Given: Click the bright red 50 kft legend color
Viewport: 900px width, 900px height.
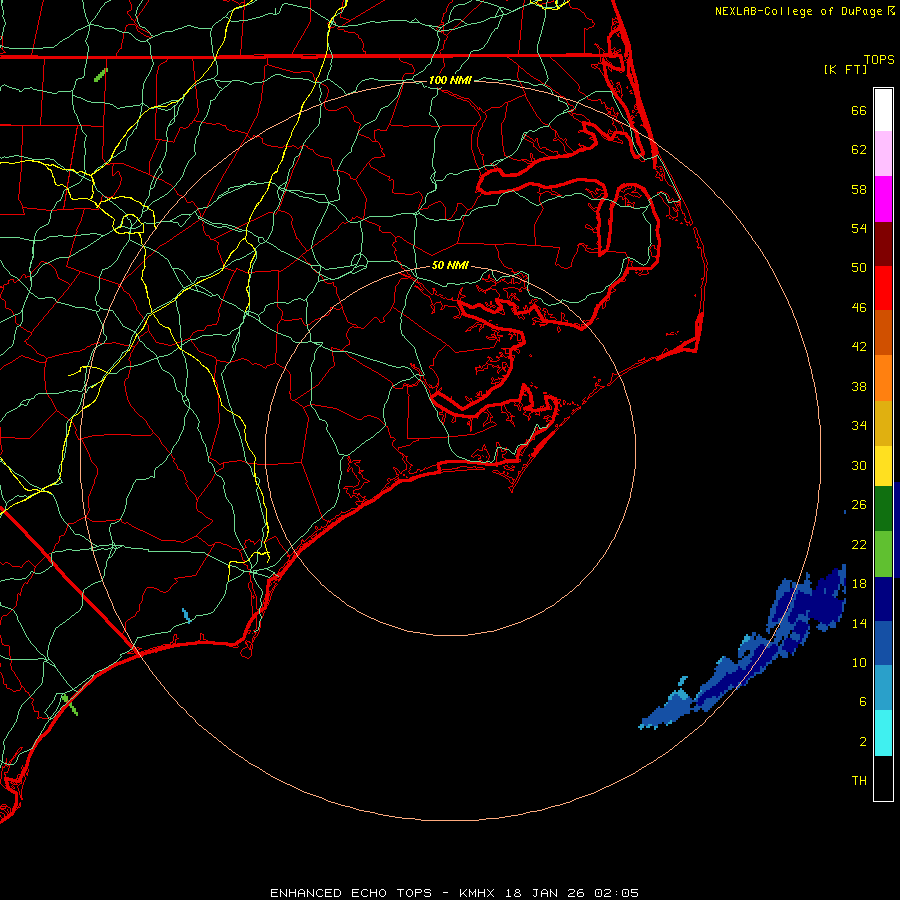Looking at the screenshot, I should (883, 288).
